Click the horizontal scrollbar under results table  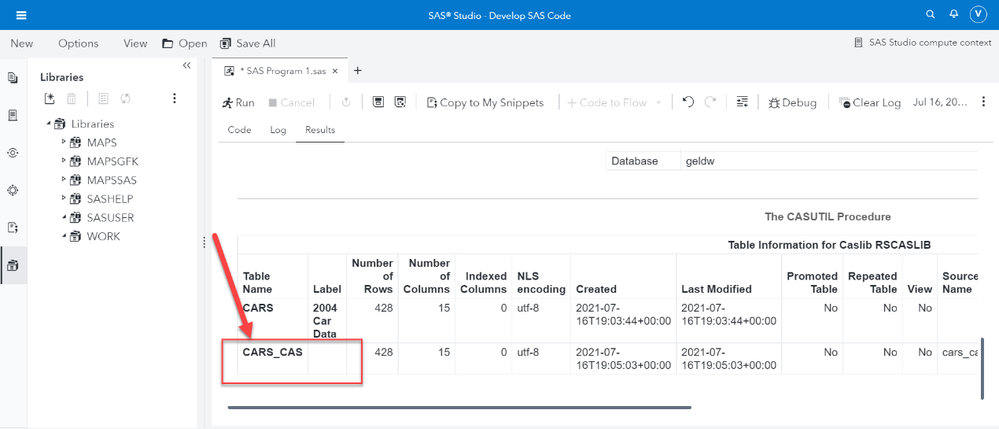point(459,407)
